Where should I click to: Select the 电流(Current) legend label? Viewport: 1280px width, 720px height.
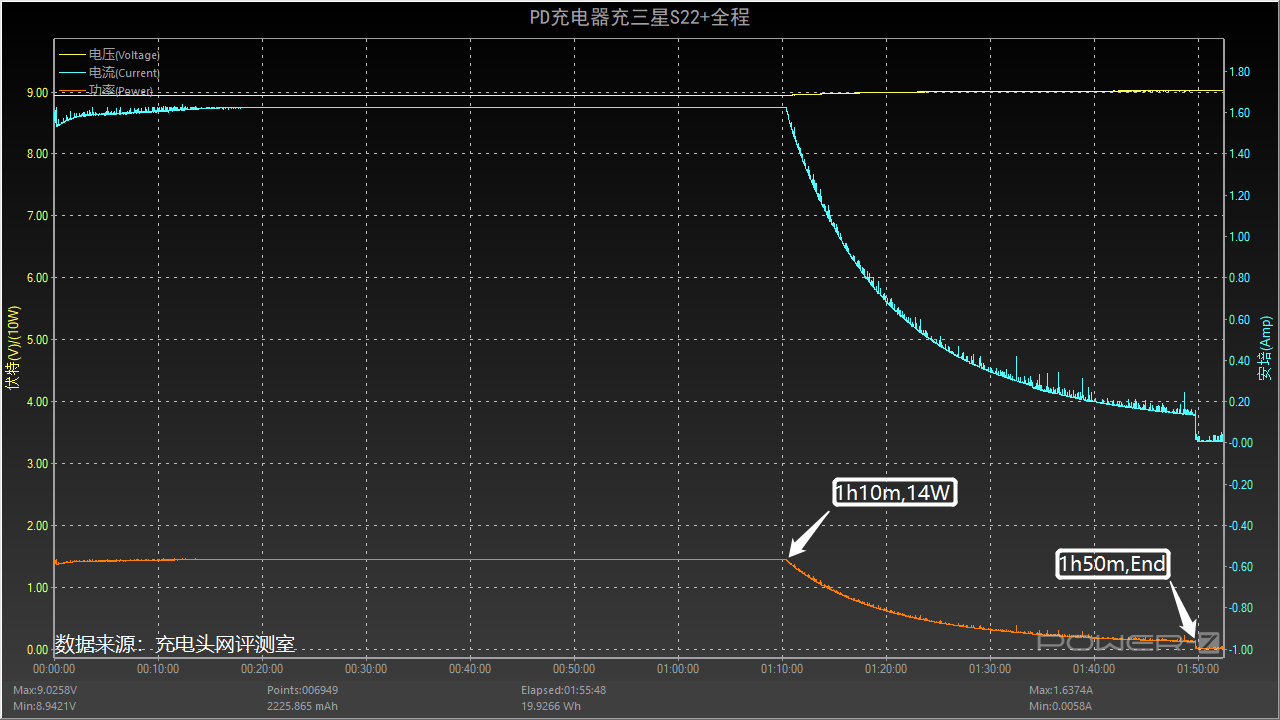pos(124,73)
